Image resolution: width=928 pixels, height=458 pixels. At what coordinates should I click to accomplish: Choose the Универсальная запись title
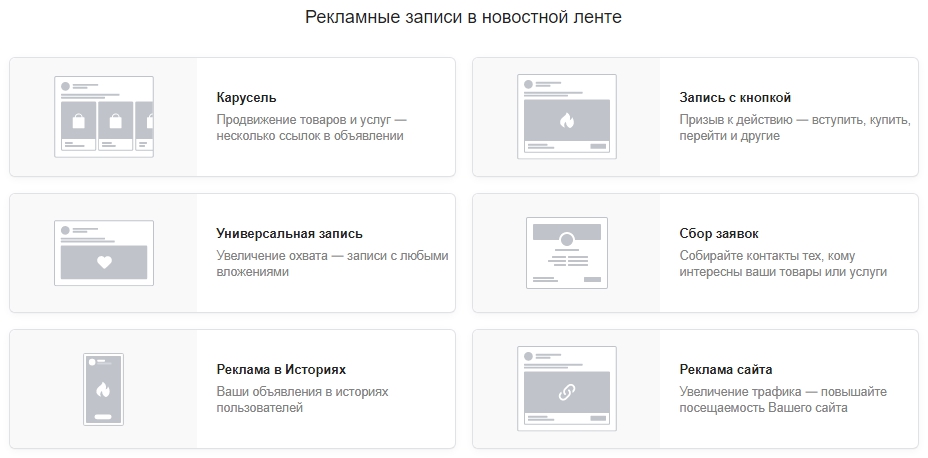tap(289, 234)
